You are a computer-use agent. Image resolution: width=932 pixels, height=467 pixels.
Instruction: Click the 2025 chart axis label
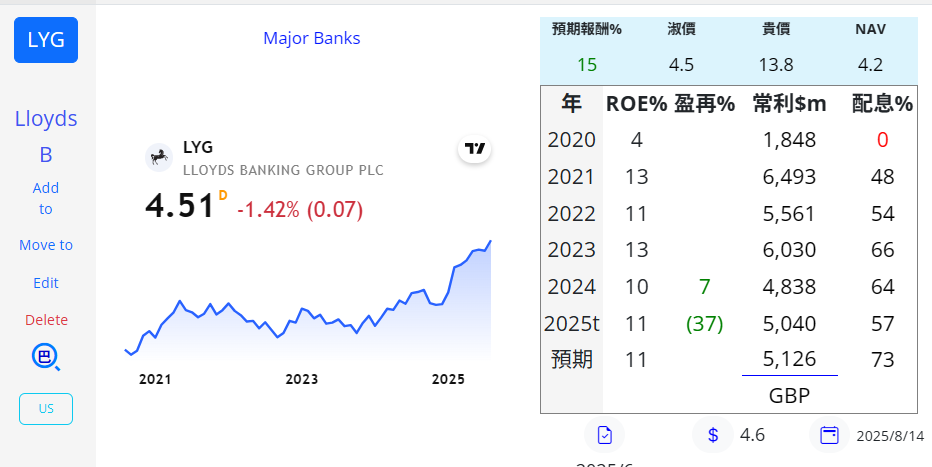pyautogui.click(x=448, y=380)
